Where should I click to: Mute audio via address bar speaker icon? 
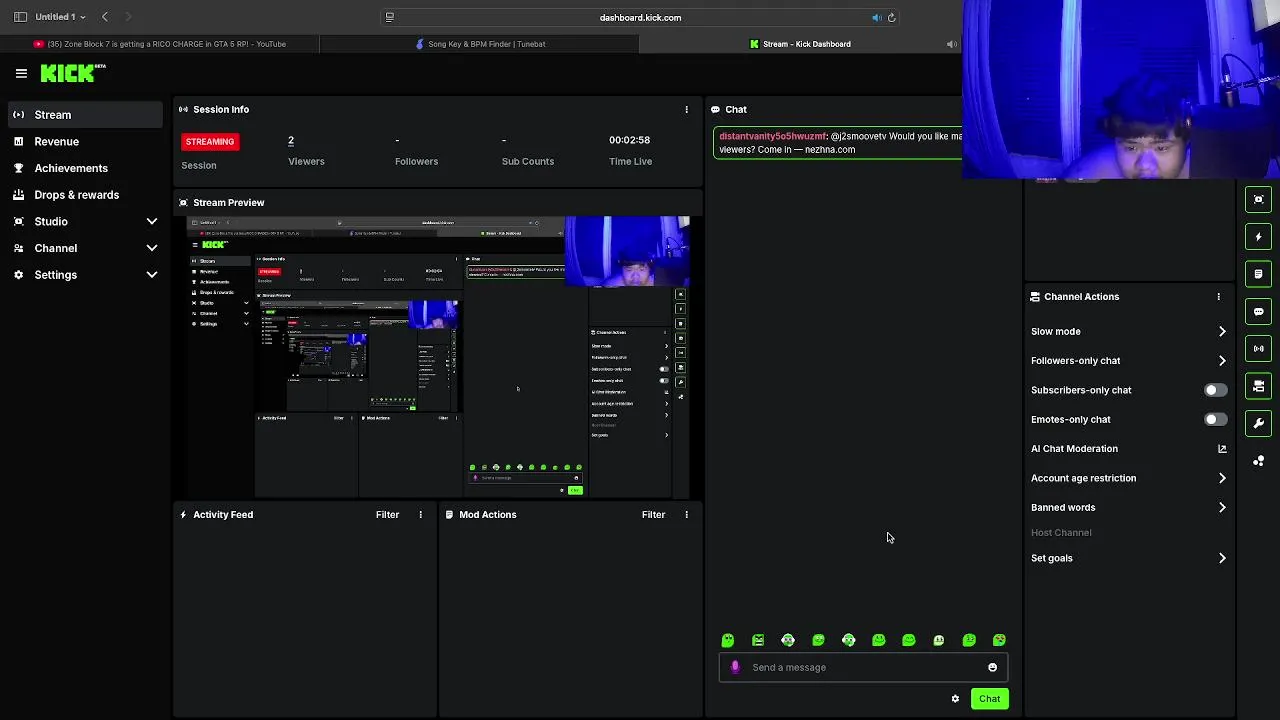pos(876,17)
